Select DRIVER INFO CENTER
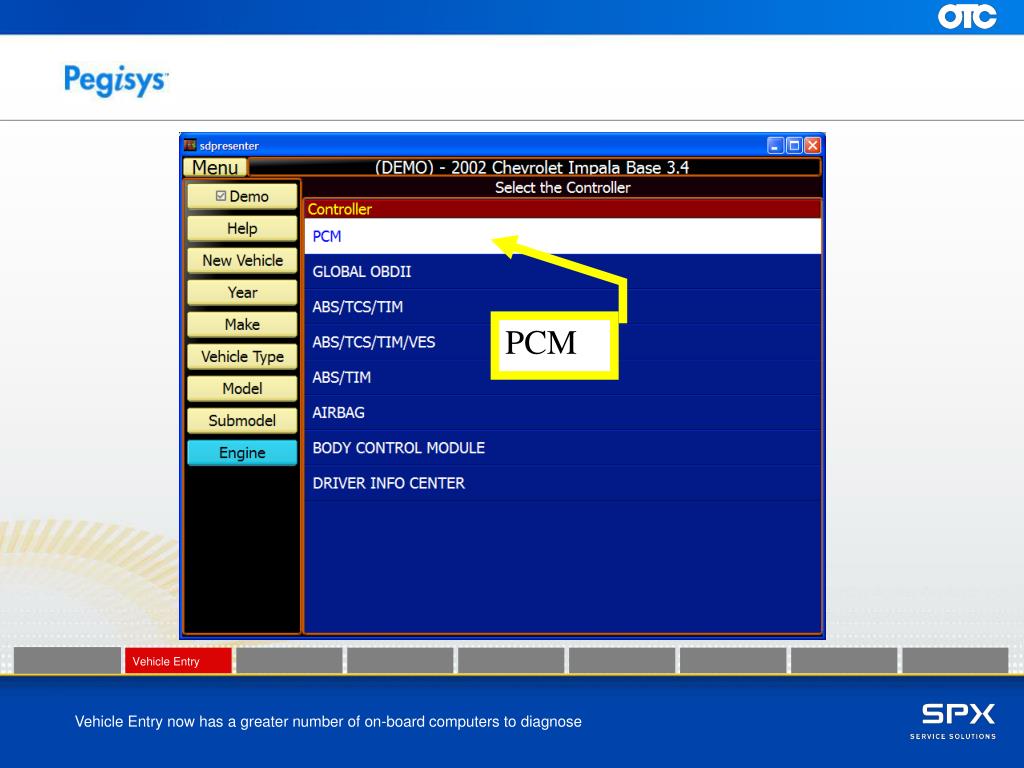 562,483
